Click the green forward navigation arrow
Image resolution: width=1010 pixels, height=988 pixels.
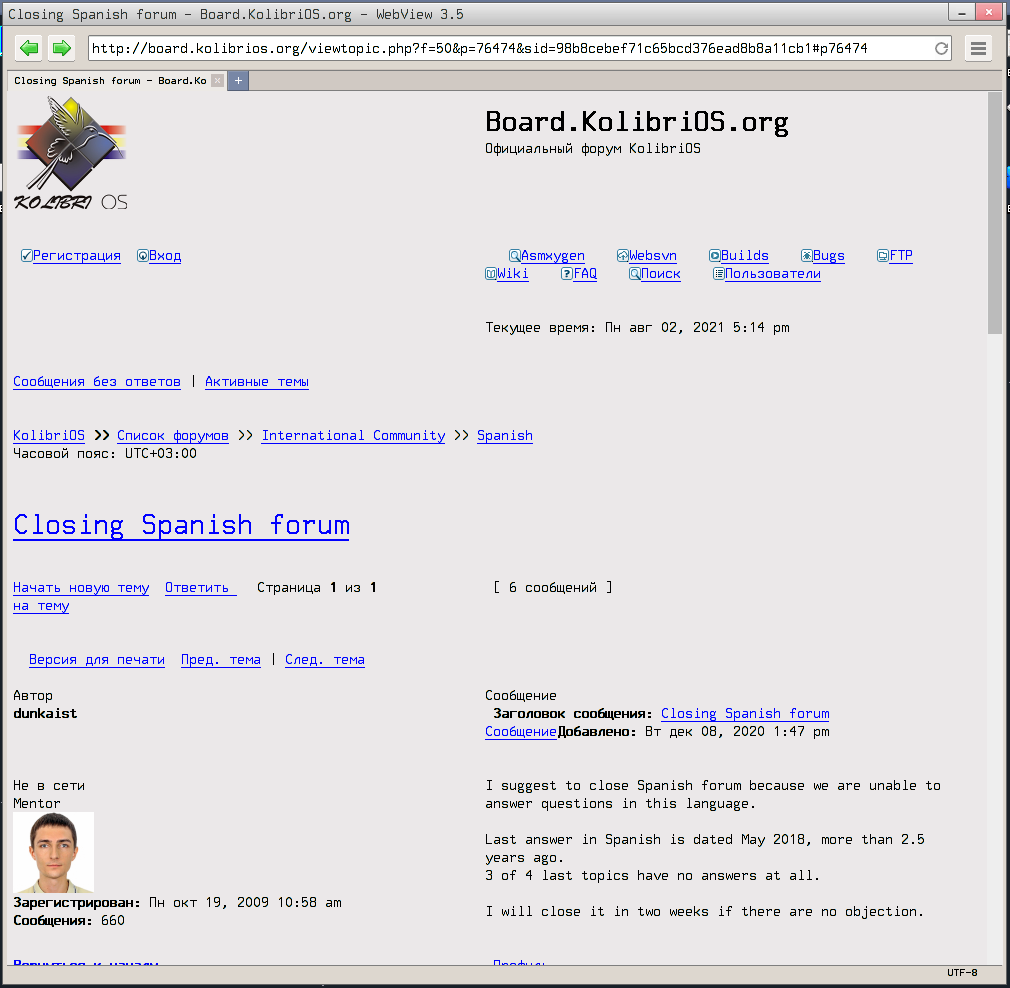[x=61, y=47]
